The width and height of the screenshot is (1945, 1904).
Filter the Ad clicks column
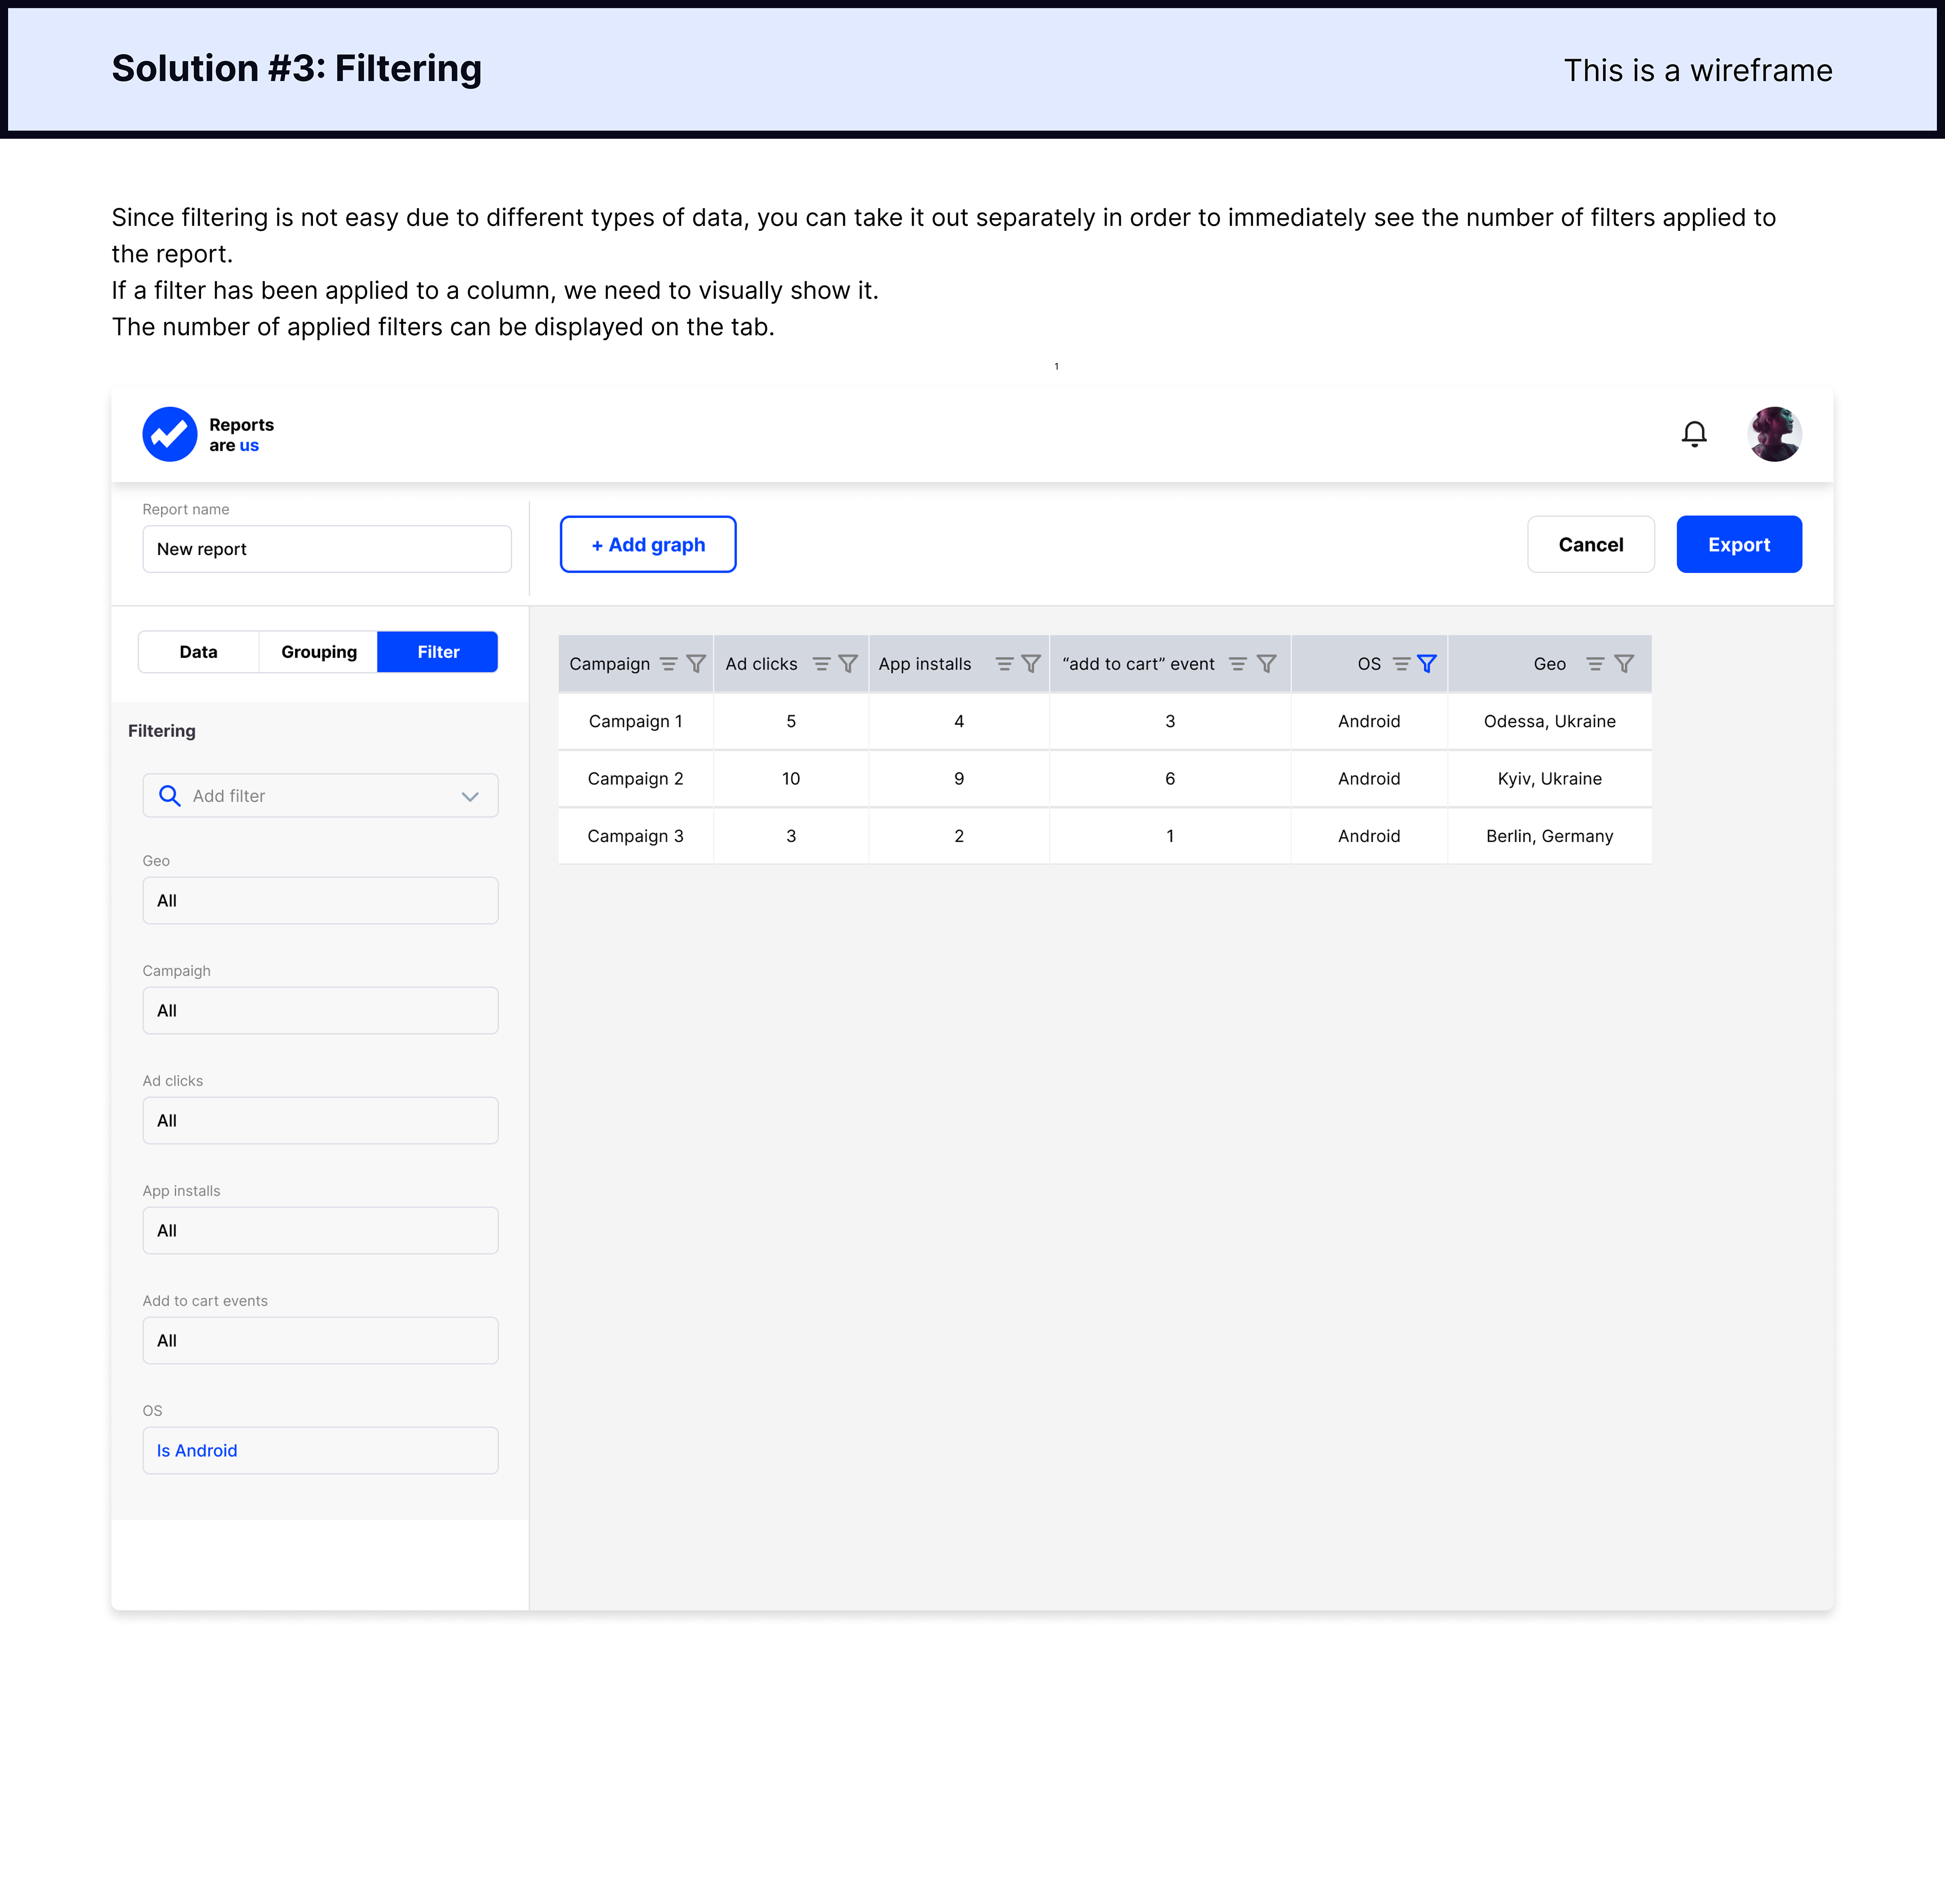[x=848, y=664]
